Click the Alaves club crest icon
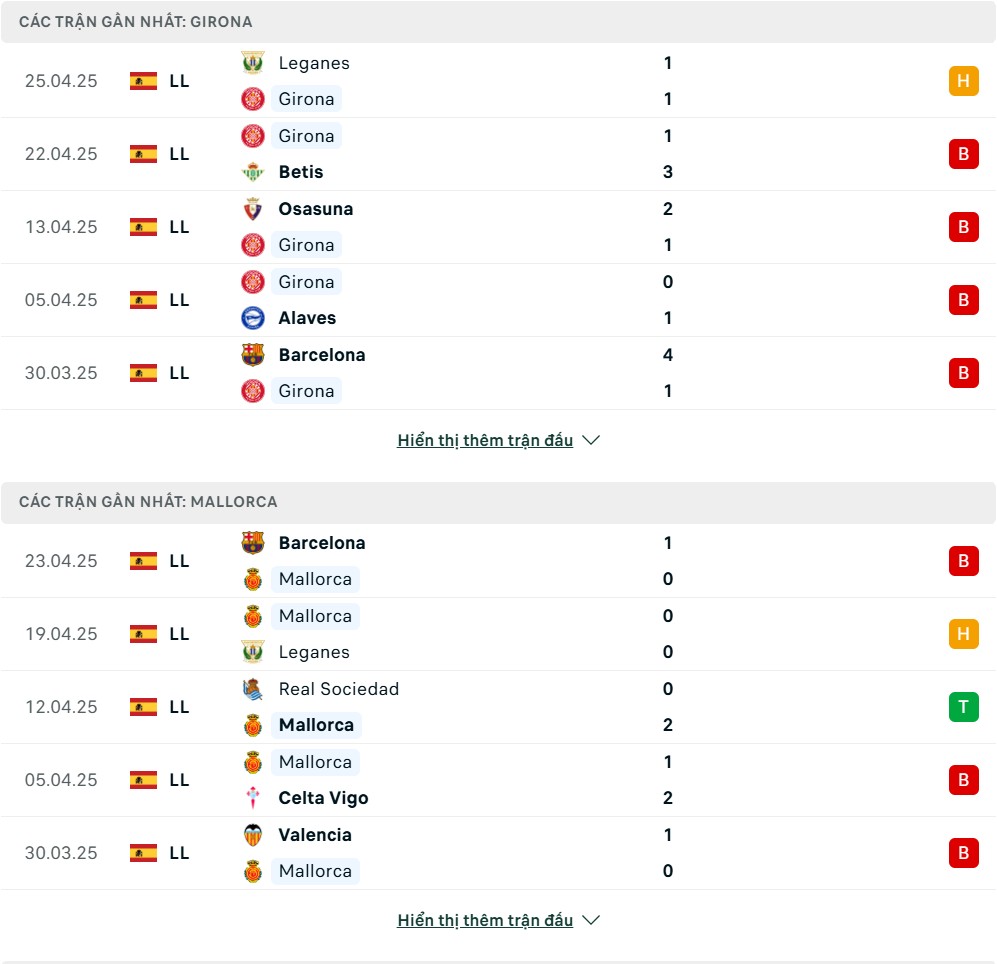Image resolution: width=997 pixels, height=964 pixels. (x=252, y=318)
